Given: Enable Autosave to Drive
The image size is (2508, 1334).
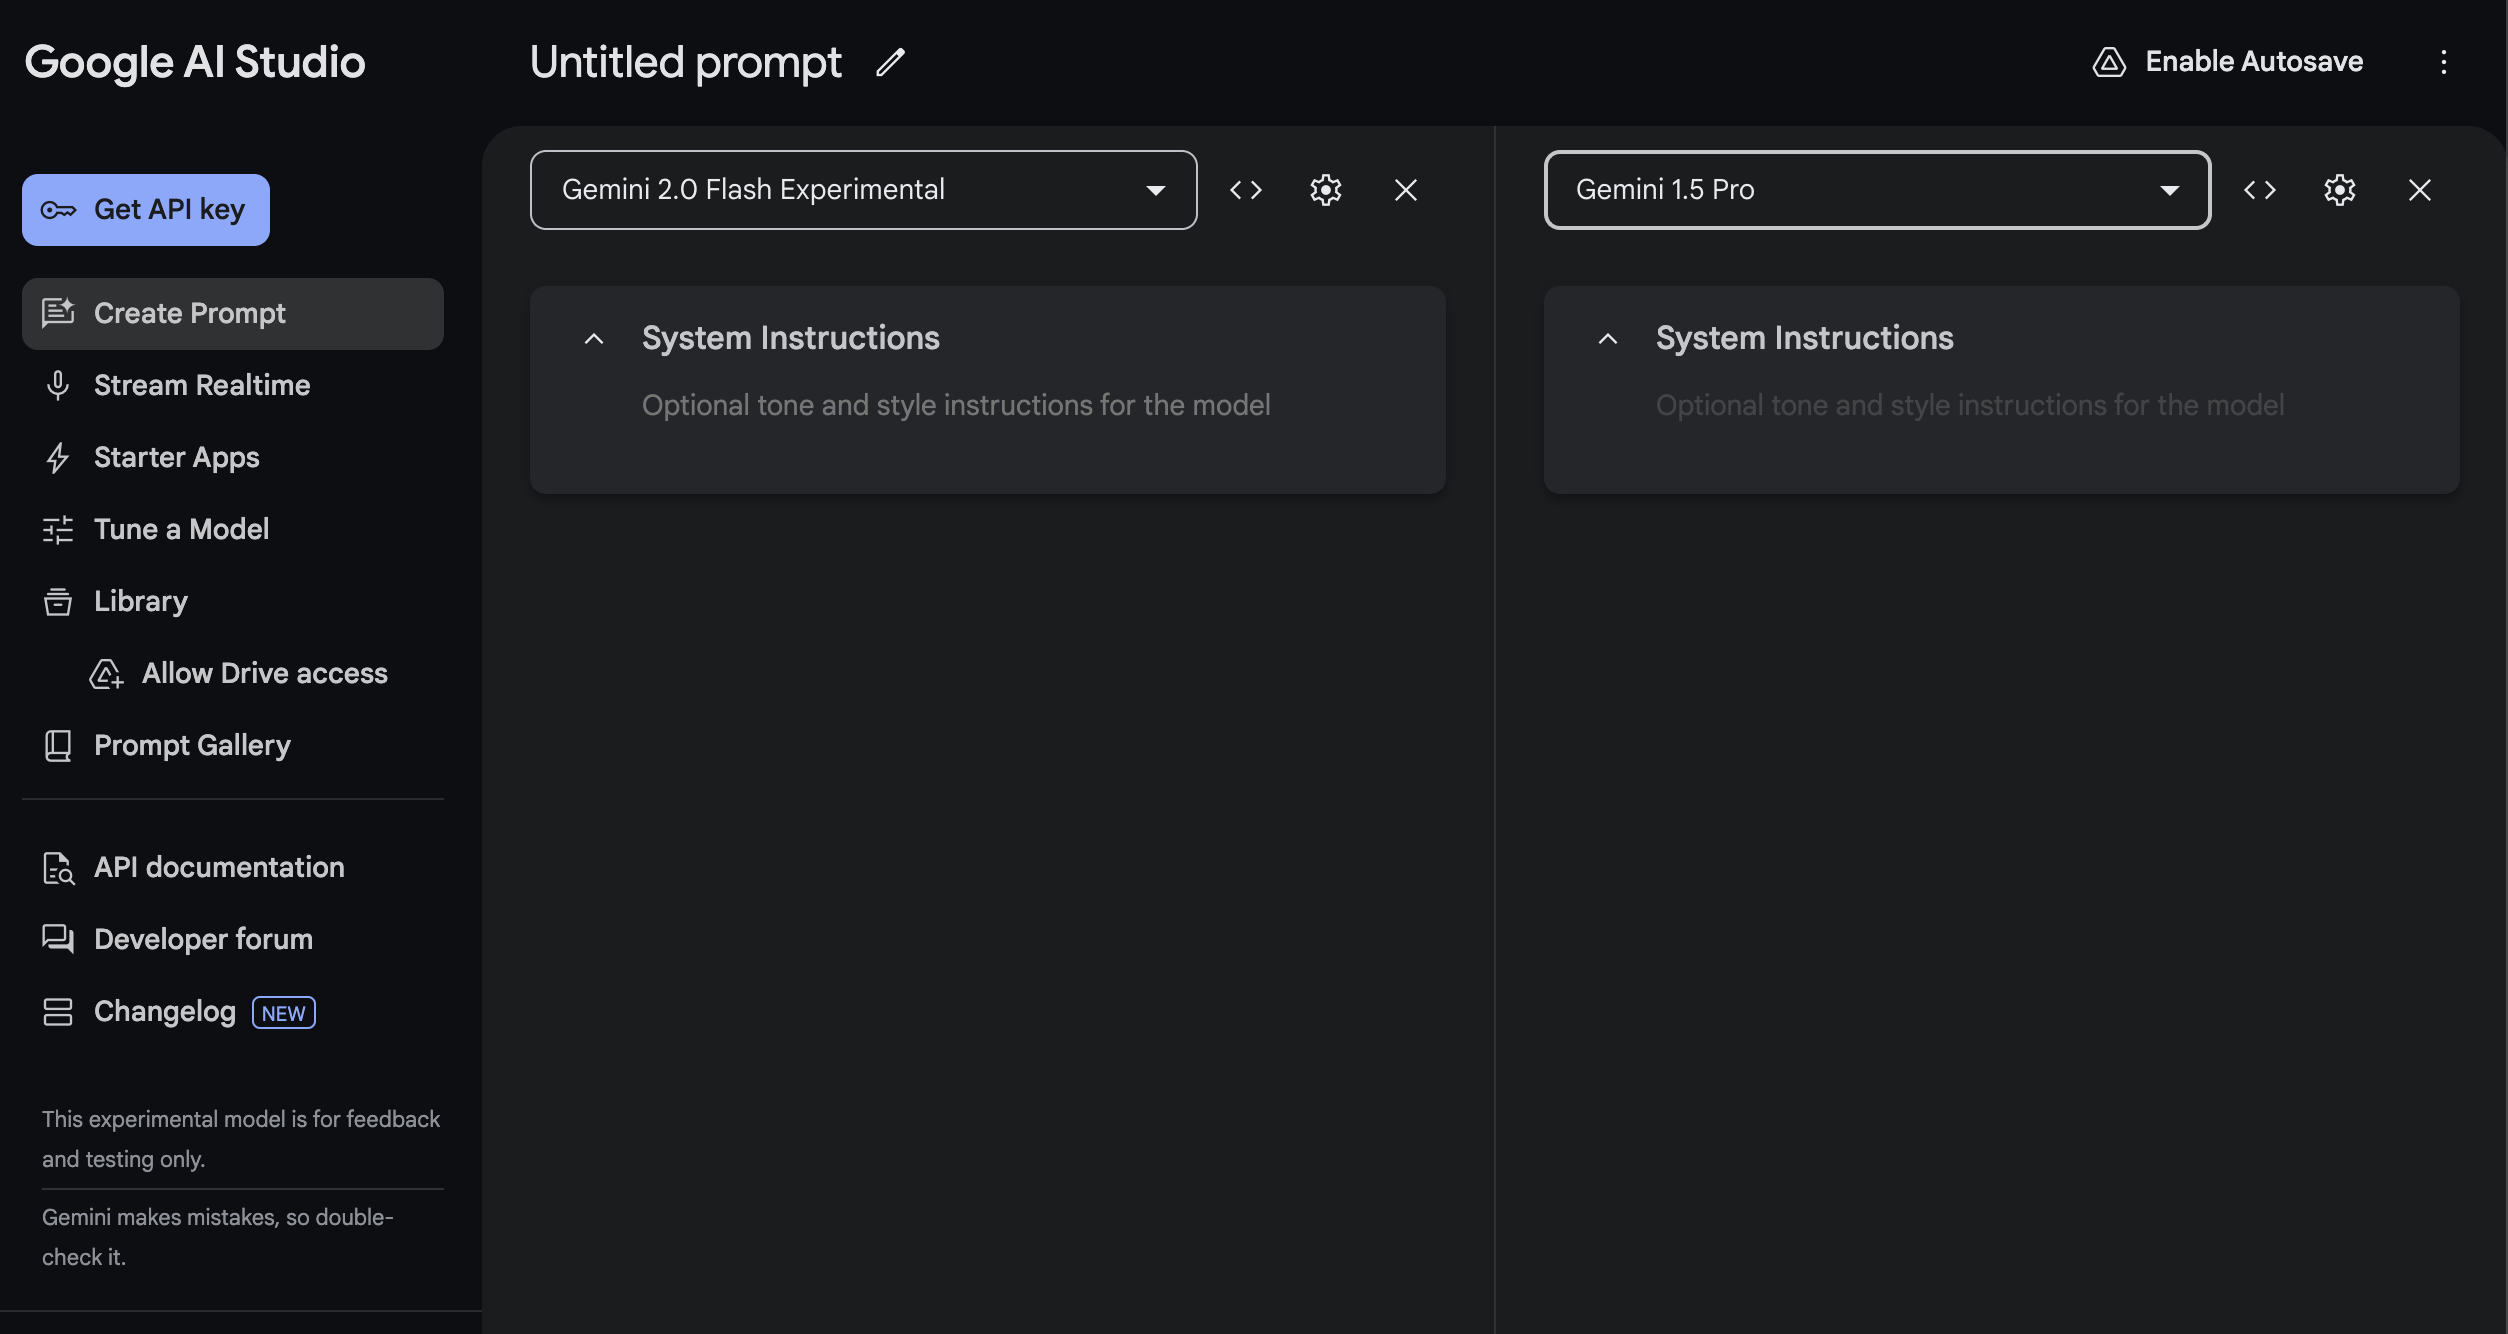Looking at the screenshot, I should (x=2228, y=62).
